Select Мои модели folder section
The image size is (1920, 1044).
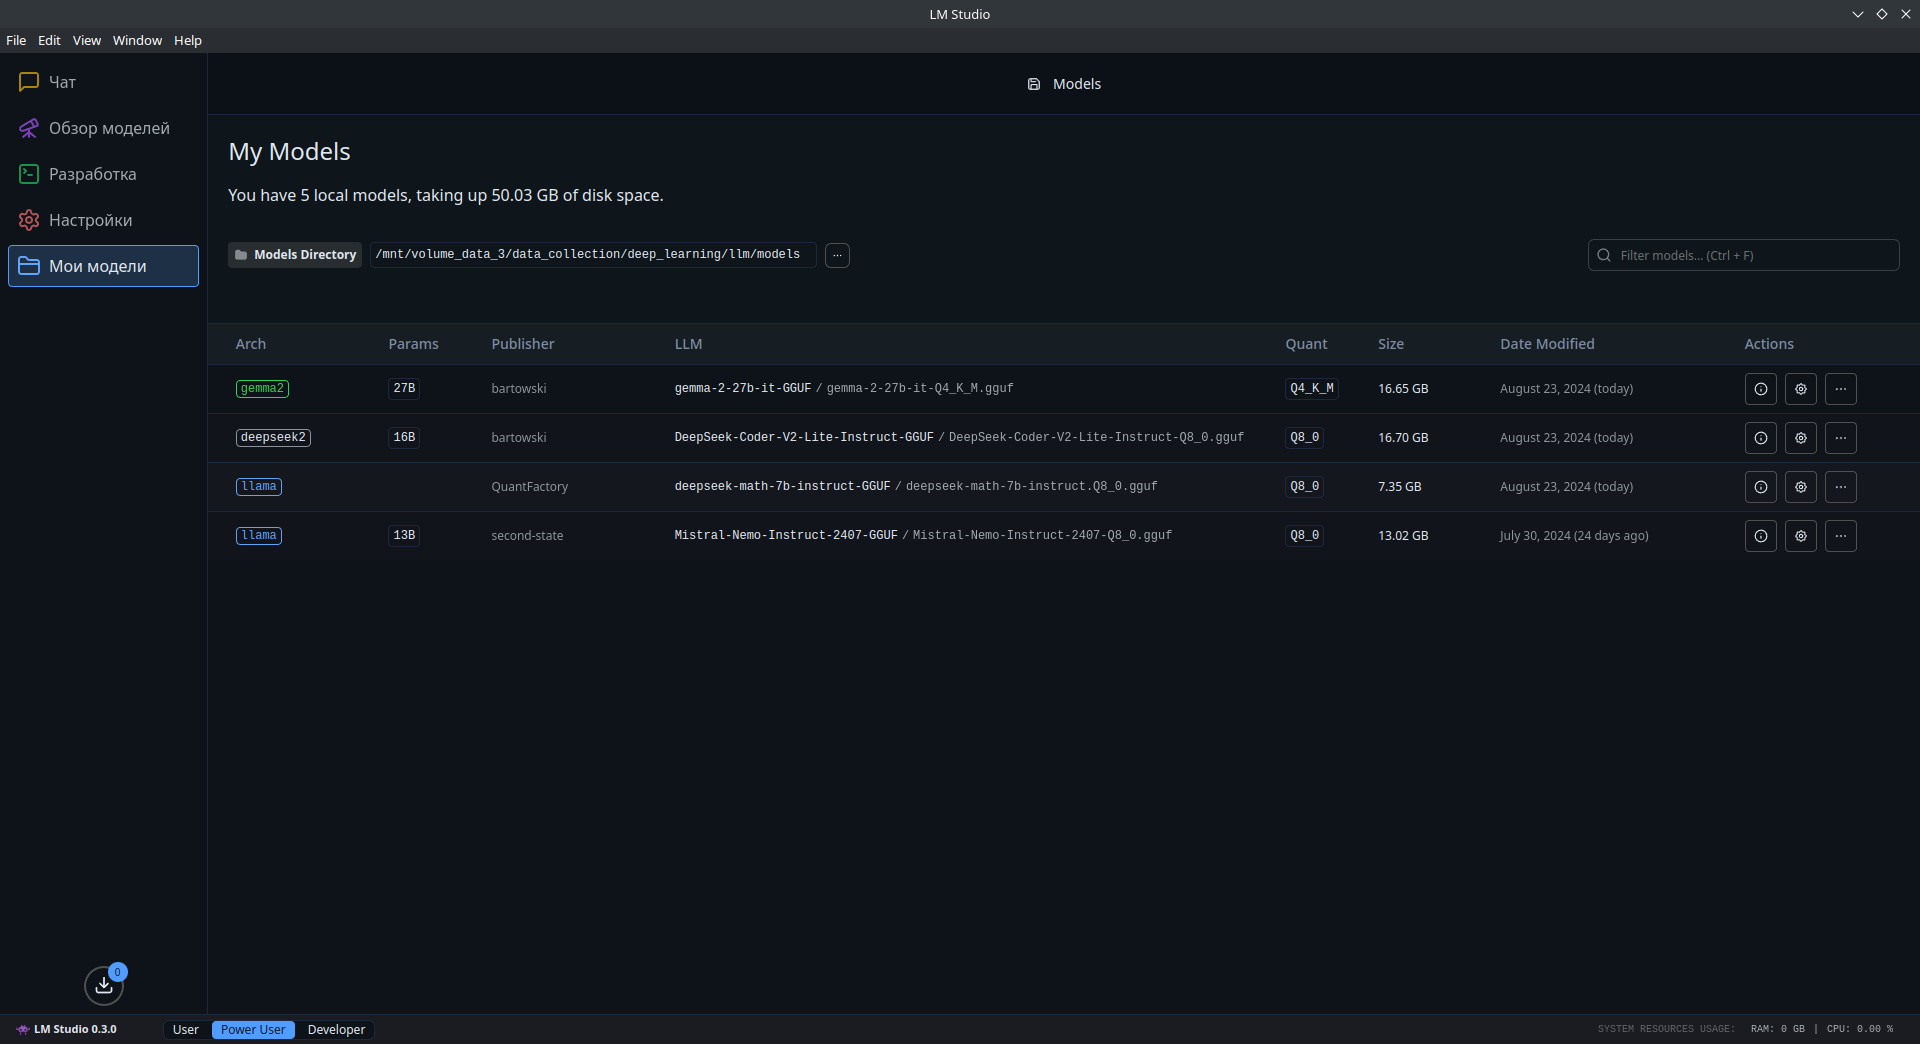point(103,266)
